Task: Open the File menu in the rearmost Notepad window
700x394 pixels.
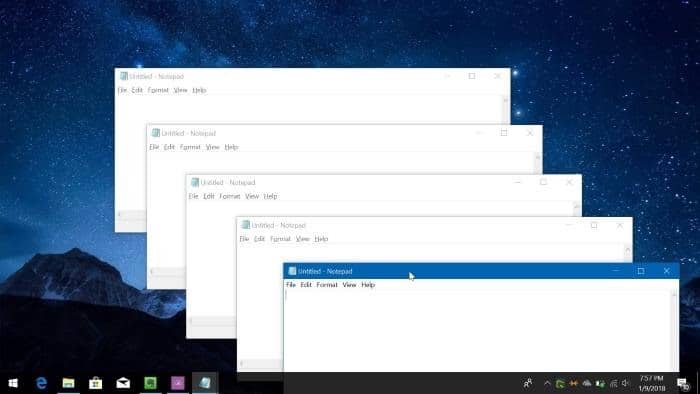Action: click(122, 90)
